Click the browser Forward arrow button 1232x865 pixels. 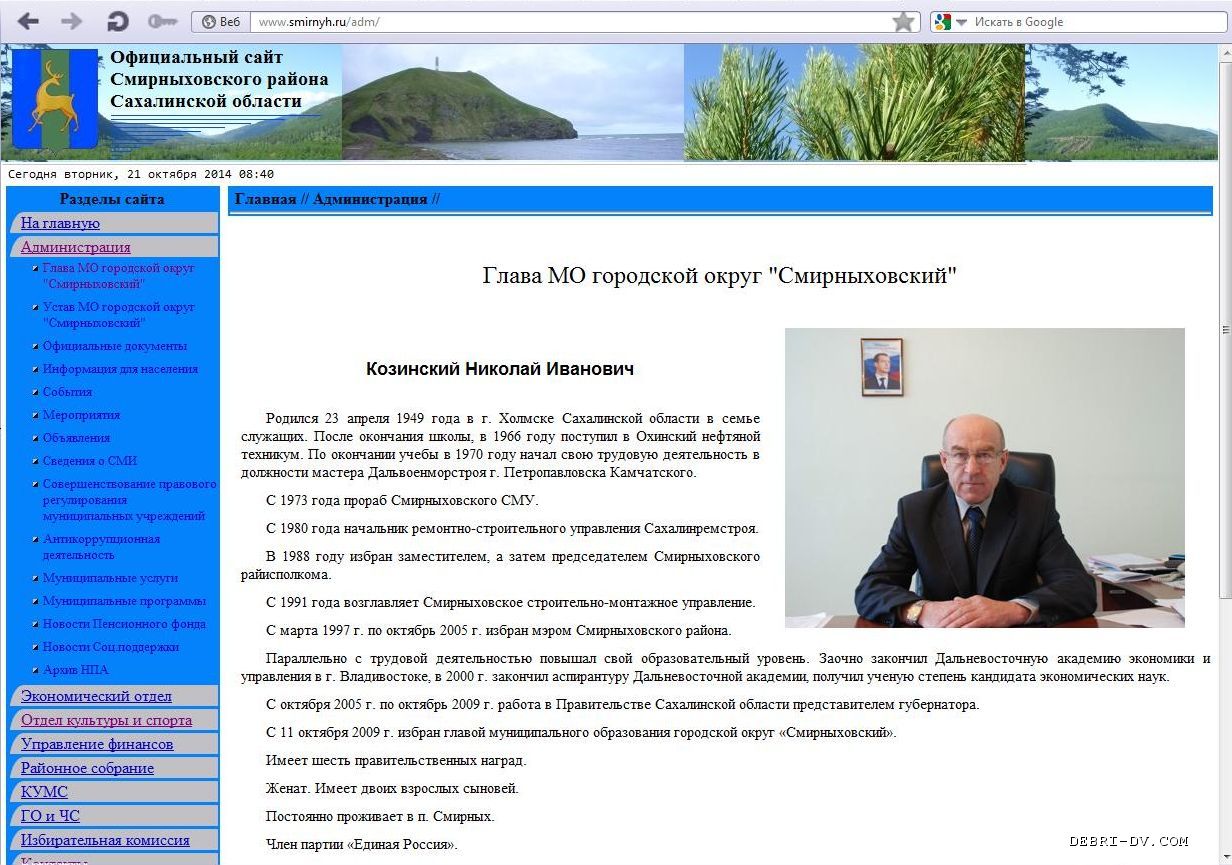click(x=71, y=21)
